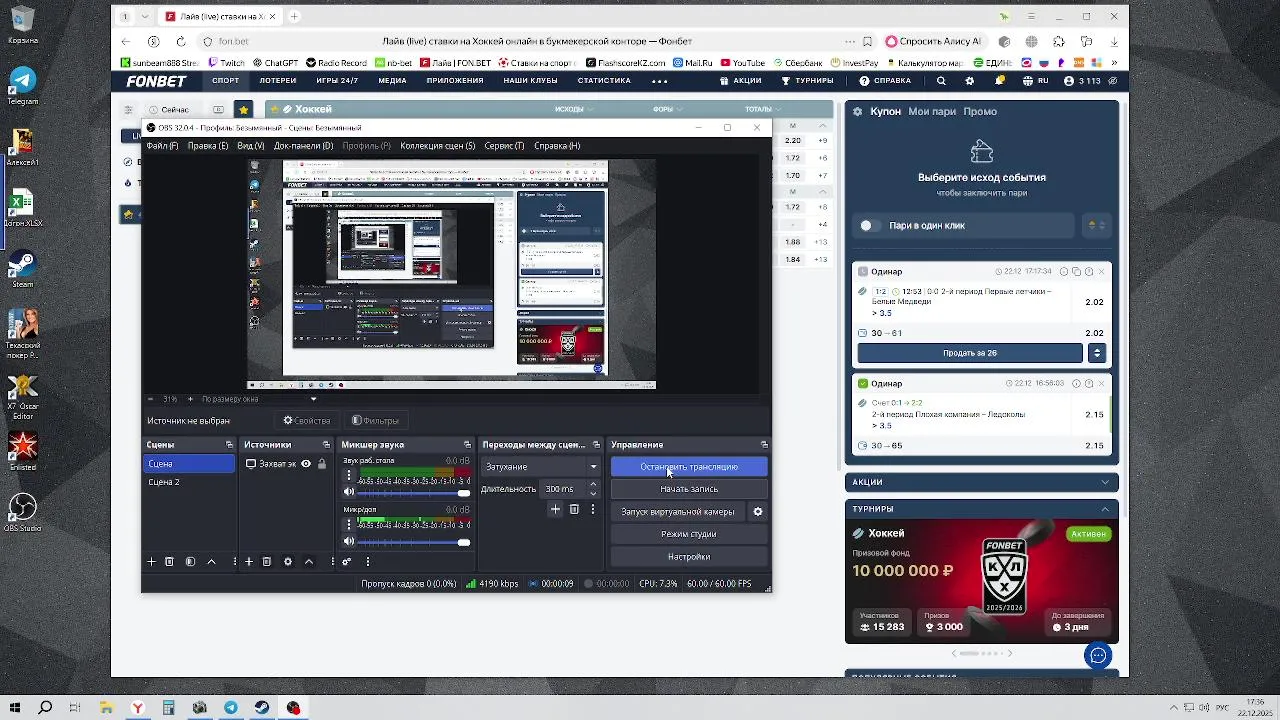Open the RU language selector
This screenshot has width=1280, height=720.
point(1036,81)
